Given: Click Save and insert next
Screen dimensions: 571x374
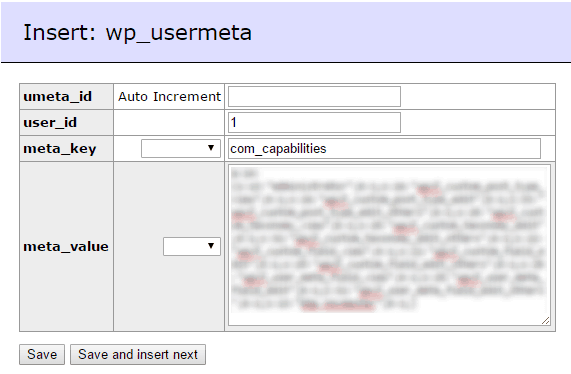Looking at the screenshot, I should pos(138,354).
